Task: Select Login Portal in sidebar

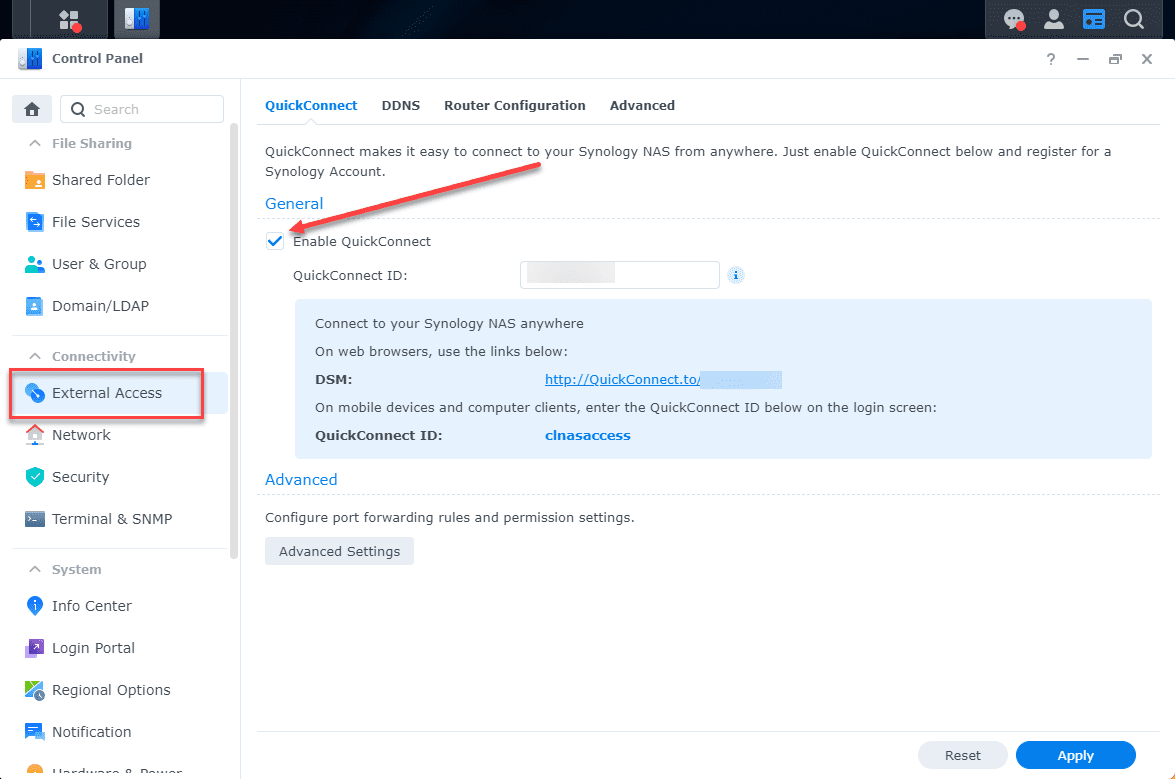Action: coord(93,648)
